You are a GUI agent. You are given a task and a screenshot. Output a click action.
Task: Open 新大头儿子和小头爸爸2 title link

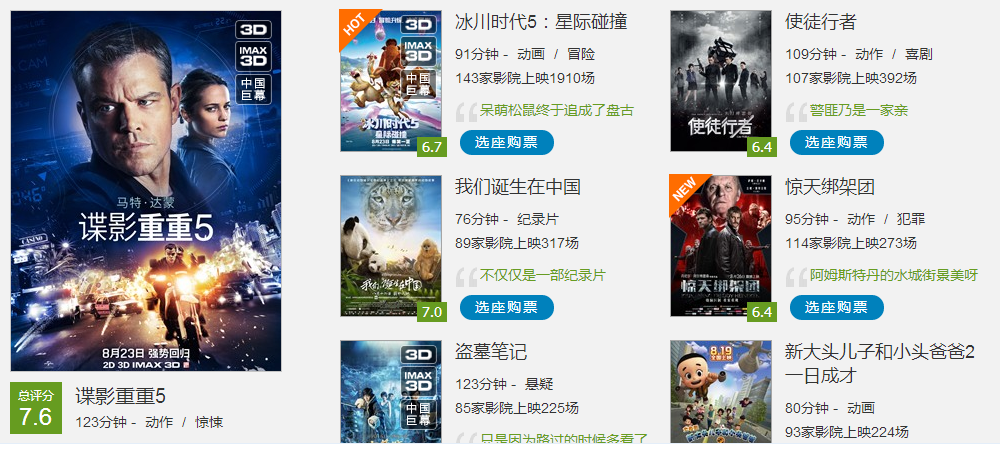879,363
